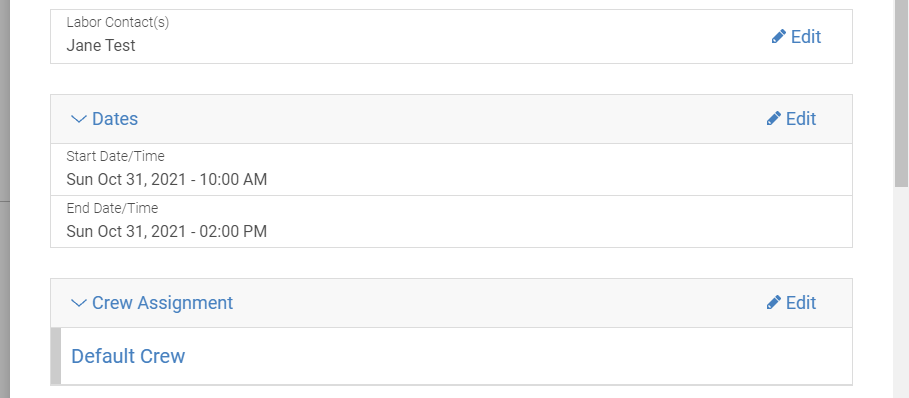Click the pencil icon in Crew Assignment header

(x=773, y=302)
